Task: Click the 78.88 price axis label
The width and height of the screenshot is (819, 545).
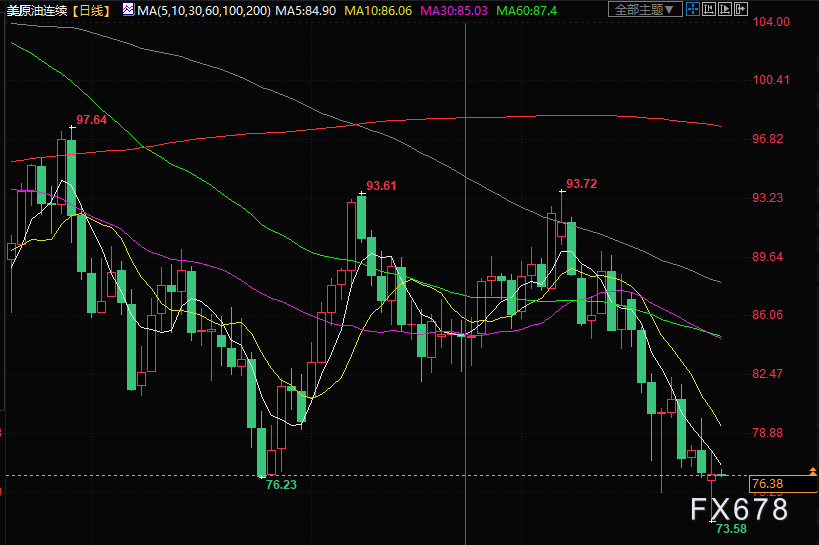Action: 768,432
